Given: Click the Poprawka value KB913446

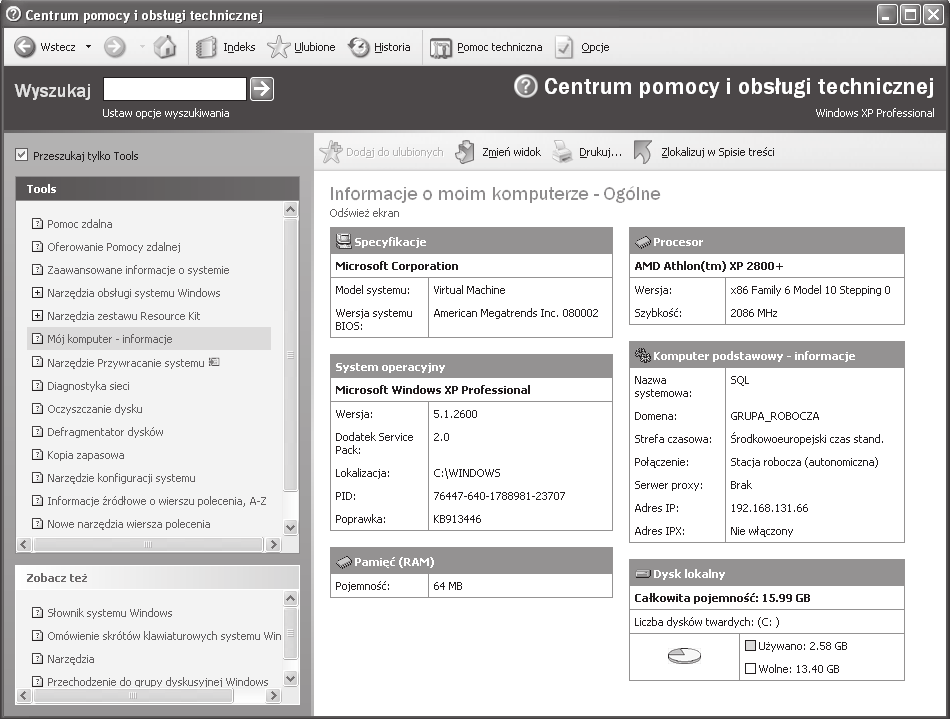Looking at the screenshot, I should coord(457,519).
